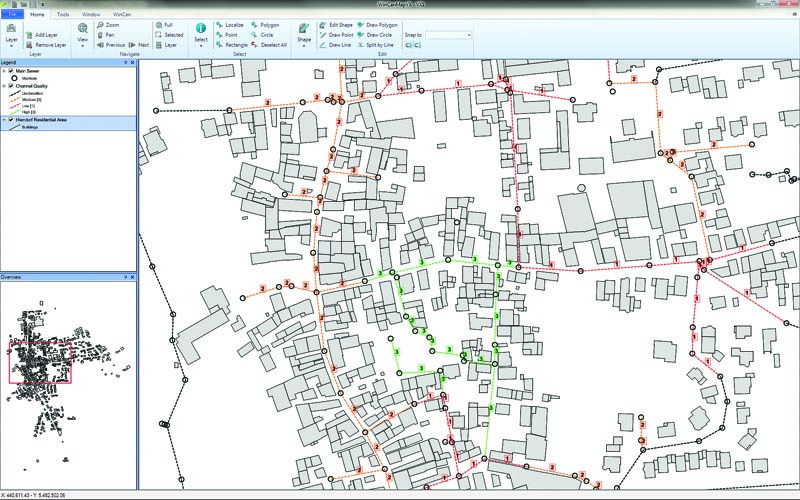
Task: Toggle Hierdorf Residential Area layer visibility
Action: (10, 120)
